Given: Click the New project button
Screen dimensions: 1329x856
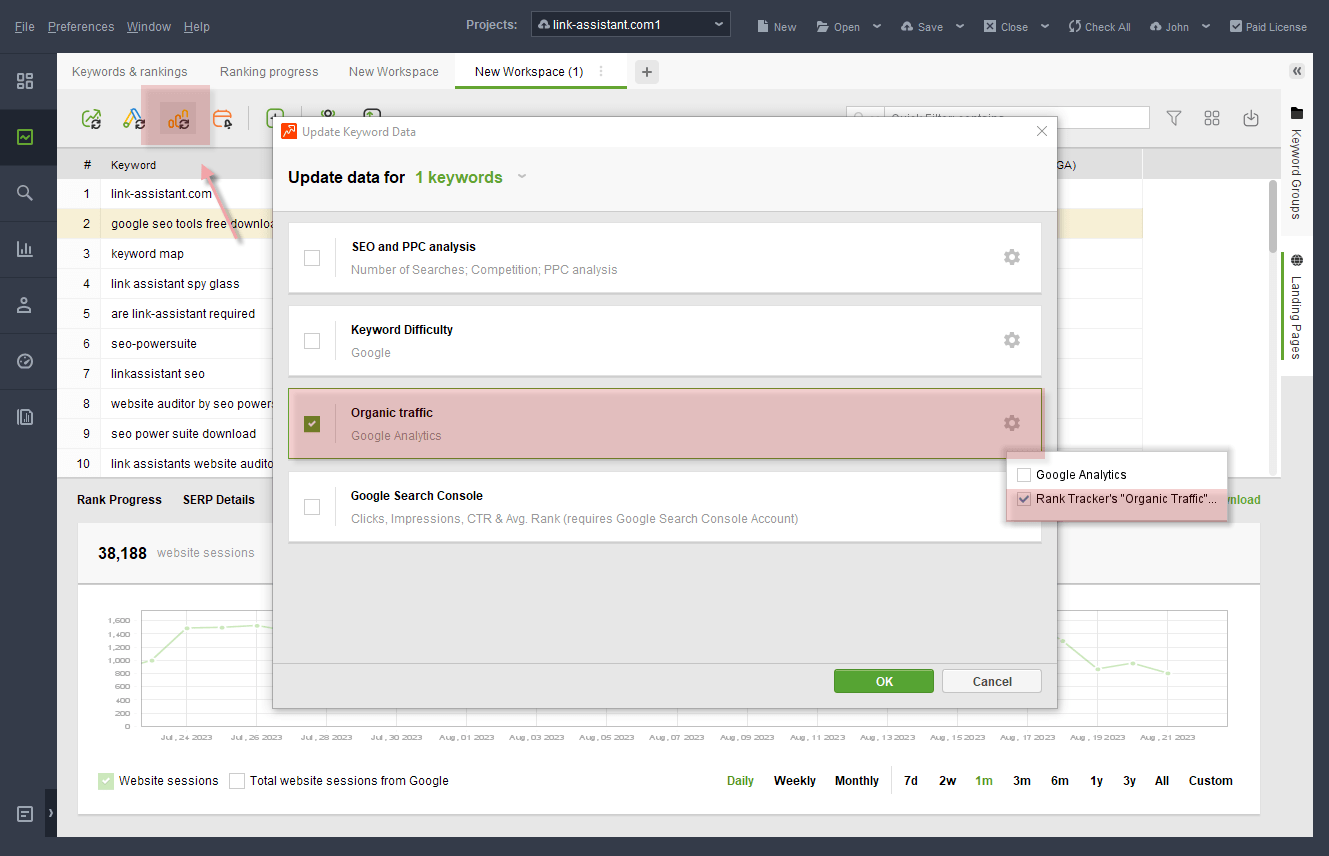Looking at the screenshot, I should [x=776, y=27].
